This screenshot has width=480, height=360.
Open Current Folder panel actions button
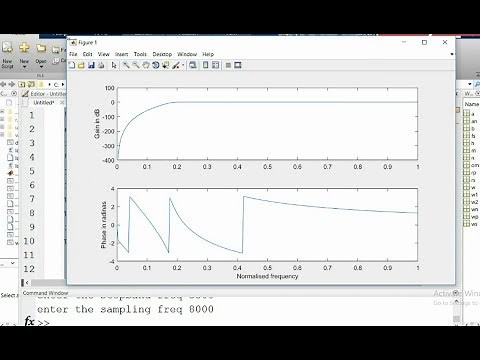click(14, 94)
